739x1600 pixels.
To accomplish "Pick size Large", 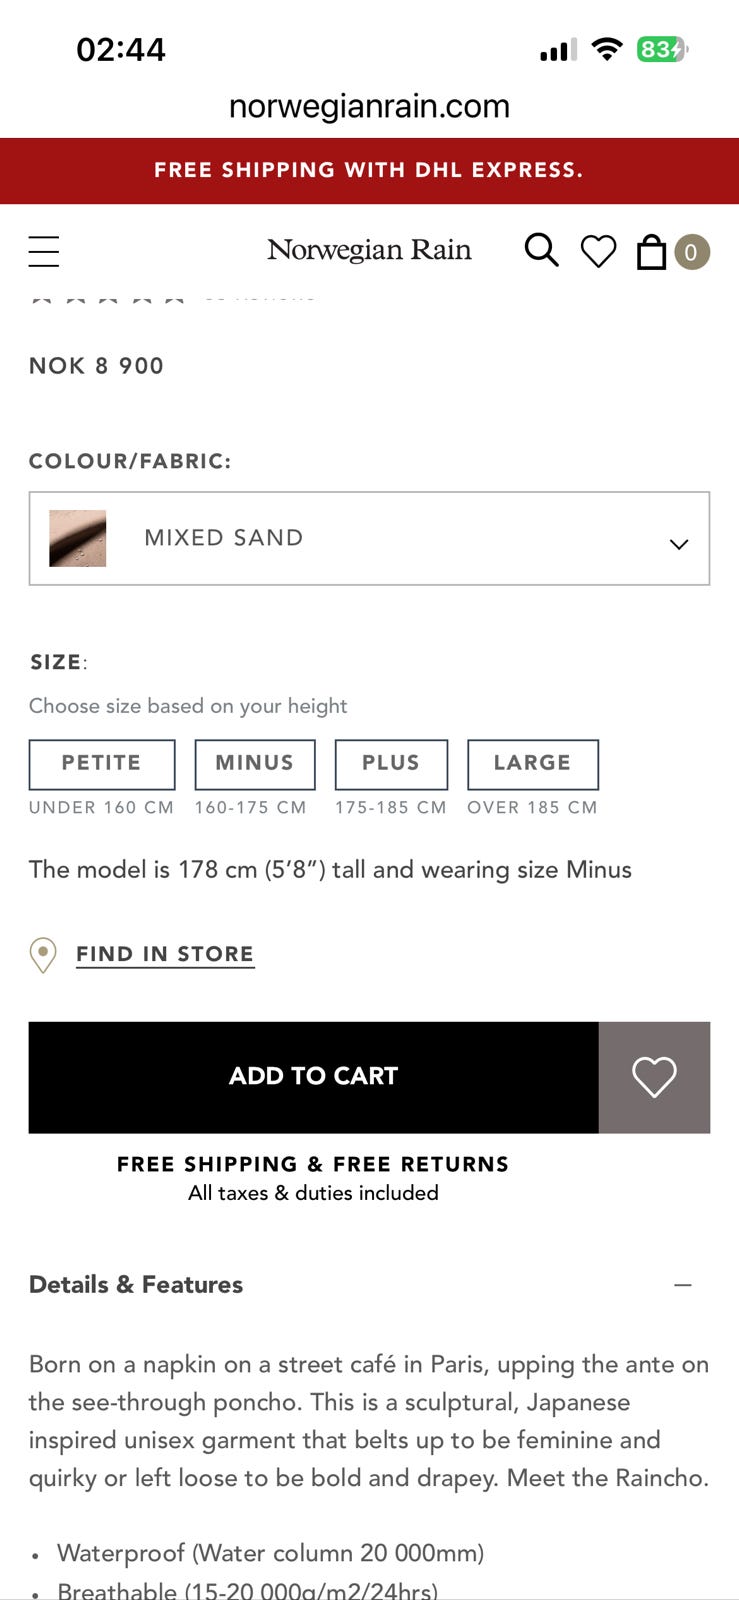I will [x=532, y=764].
